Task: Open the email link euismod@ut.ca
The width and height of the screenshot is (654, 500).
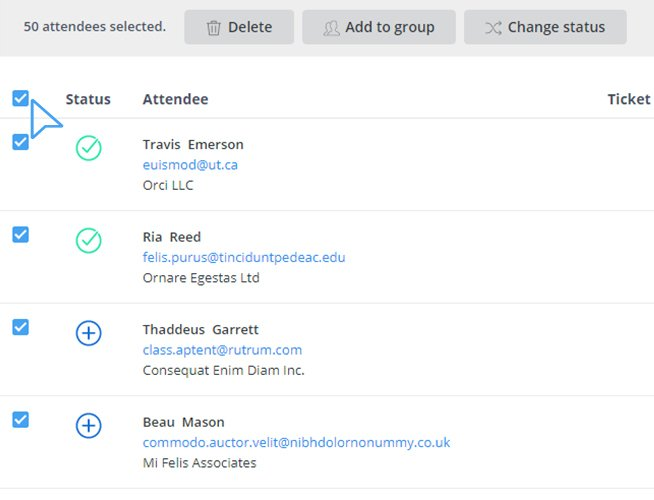Action: pos(190,165)
